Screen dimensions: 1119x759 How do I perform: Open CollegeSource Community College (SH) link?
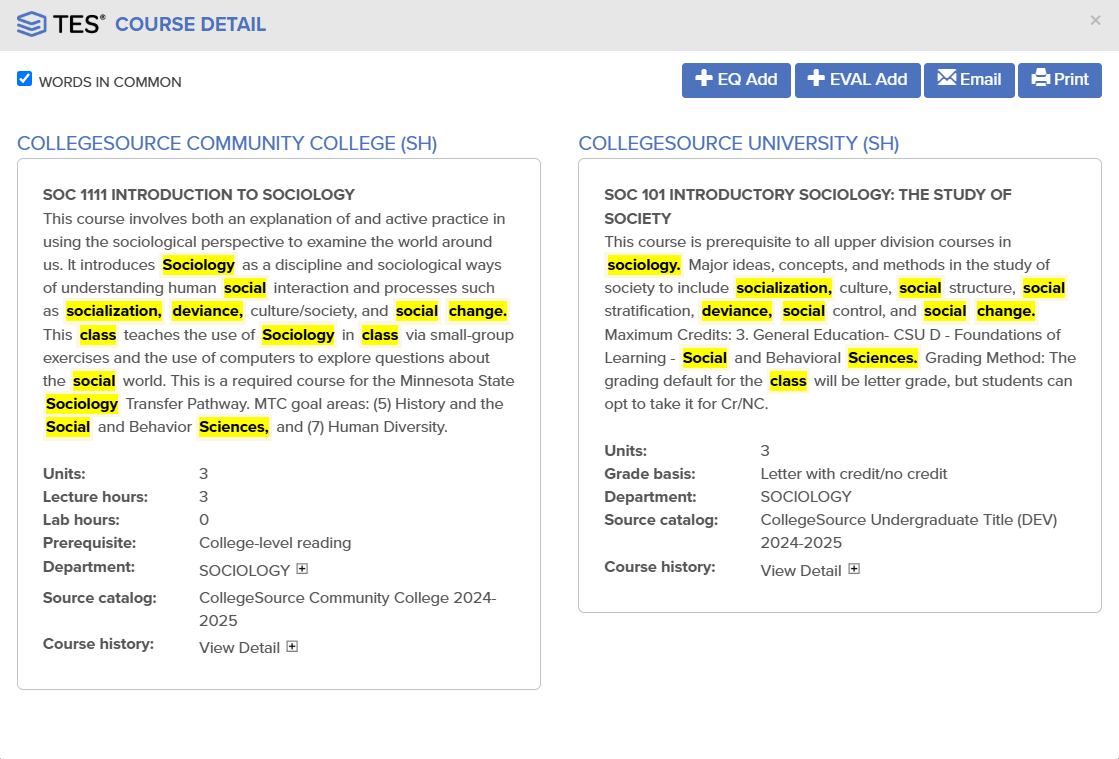click(x=227, y=143)
